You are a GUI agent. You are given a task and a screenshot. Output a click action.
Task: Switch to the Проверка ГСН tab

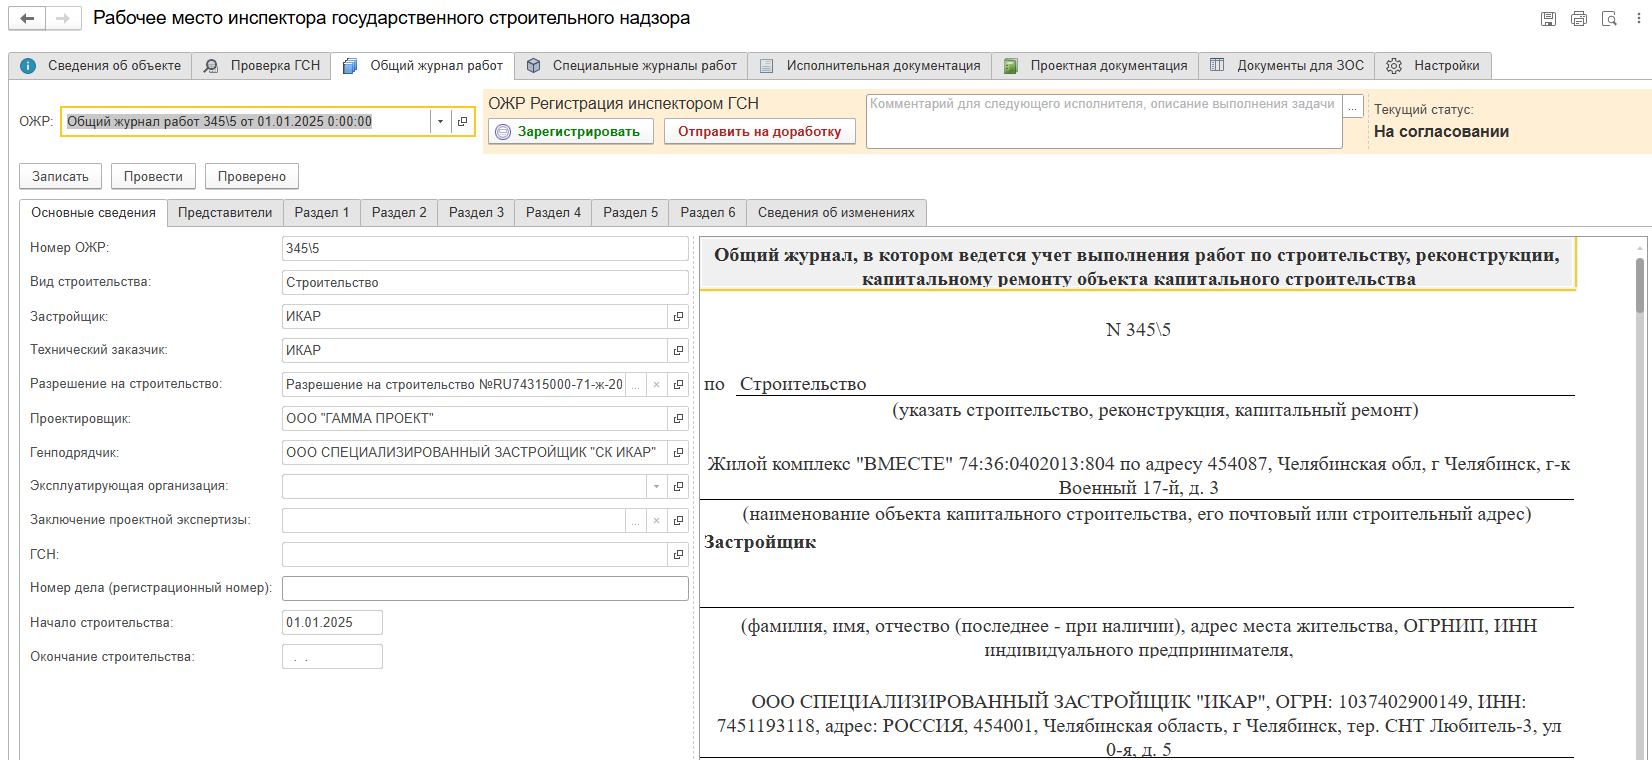pos(262,66)
